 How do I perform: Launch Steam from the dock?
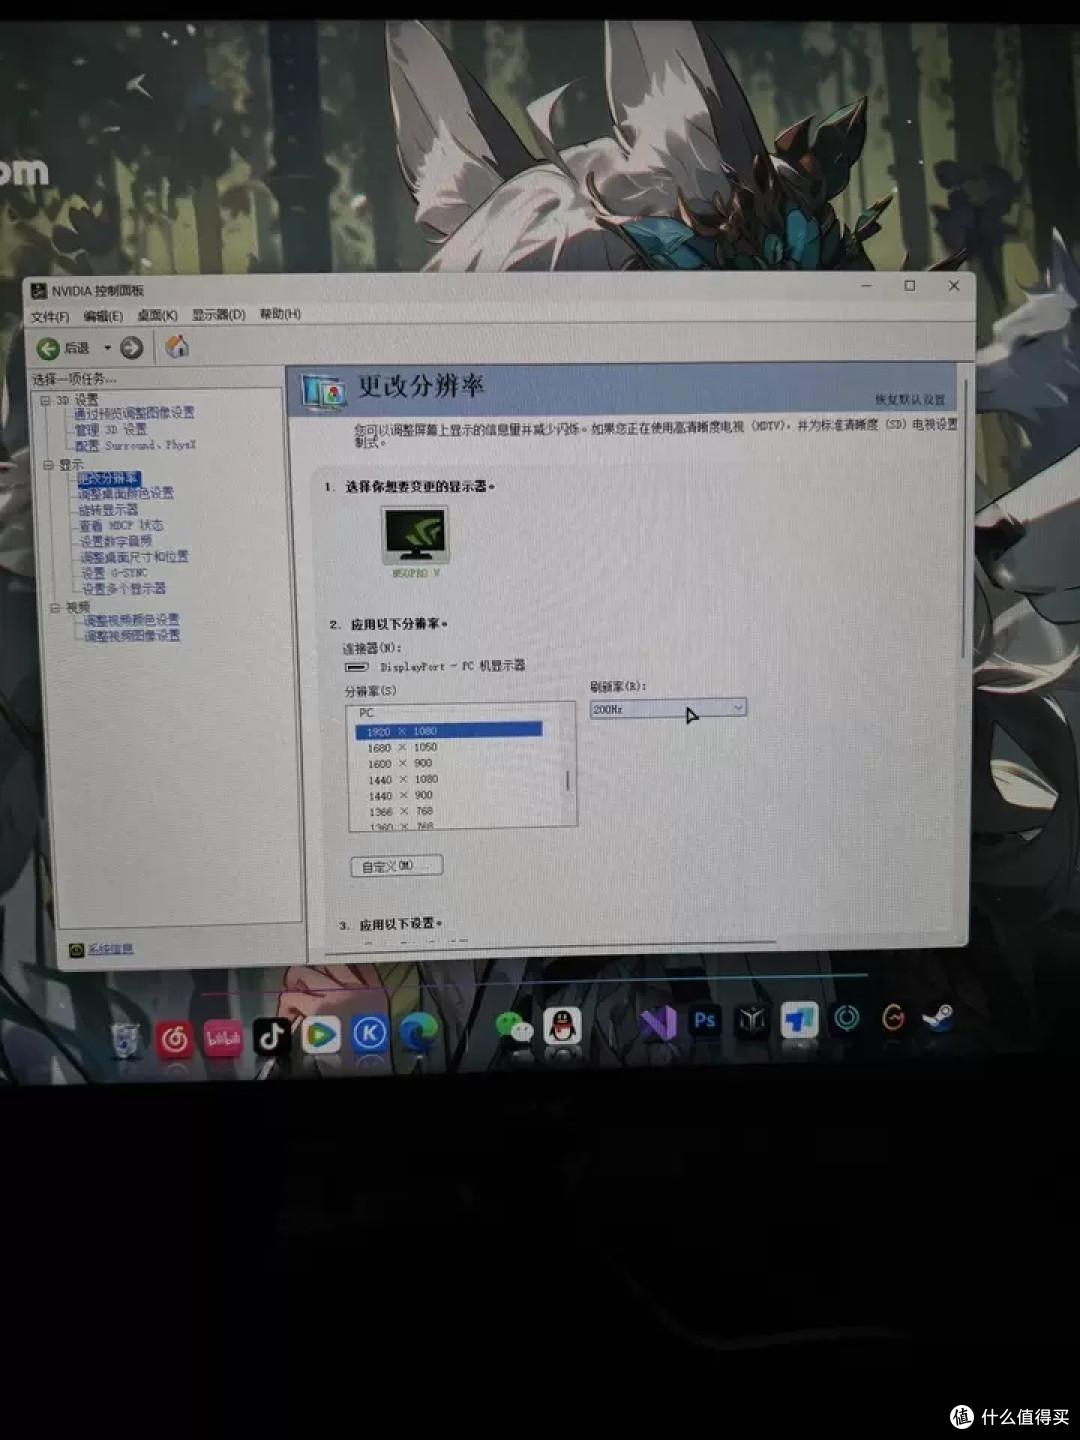[x=937, y=1018]
